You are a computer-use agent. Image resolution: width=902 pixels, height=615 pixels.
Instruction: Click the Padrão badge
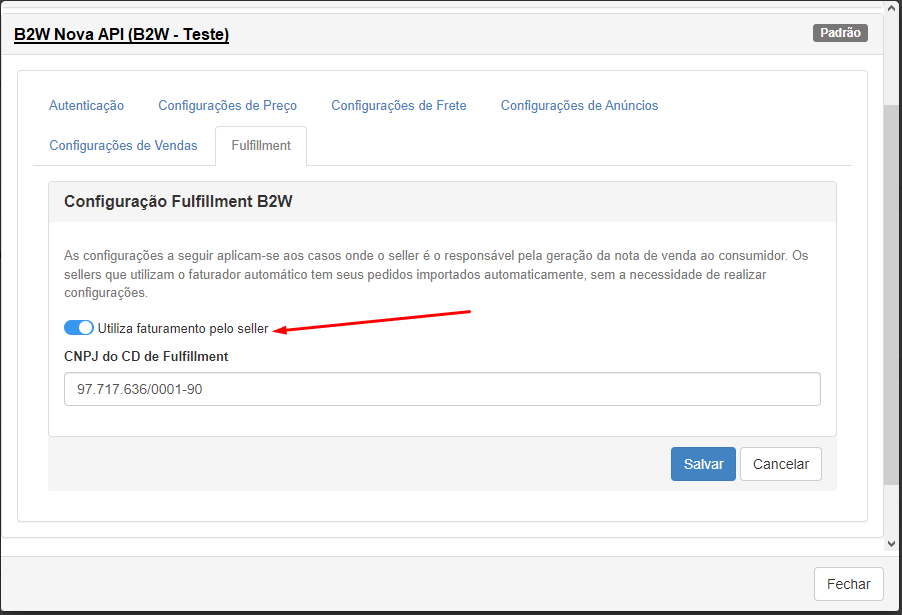840,33
